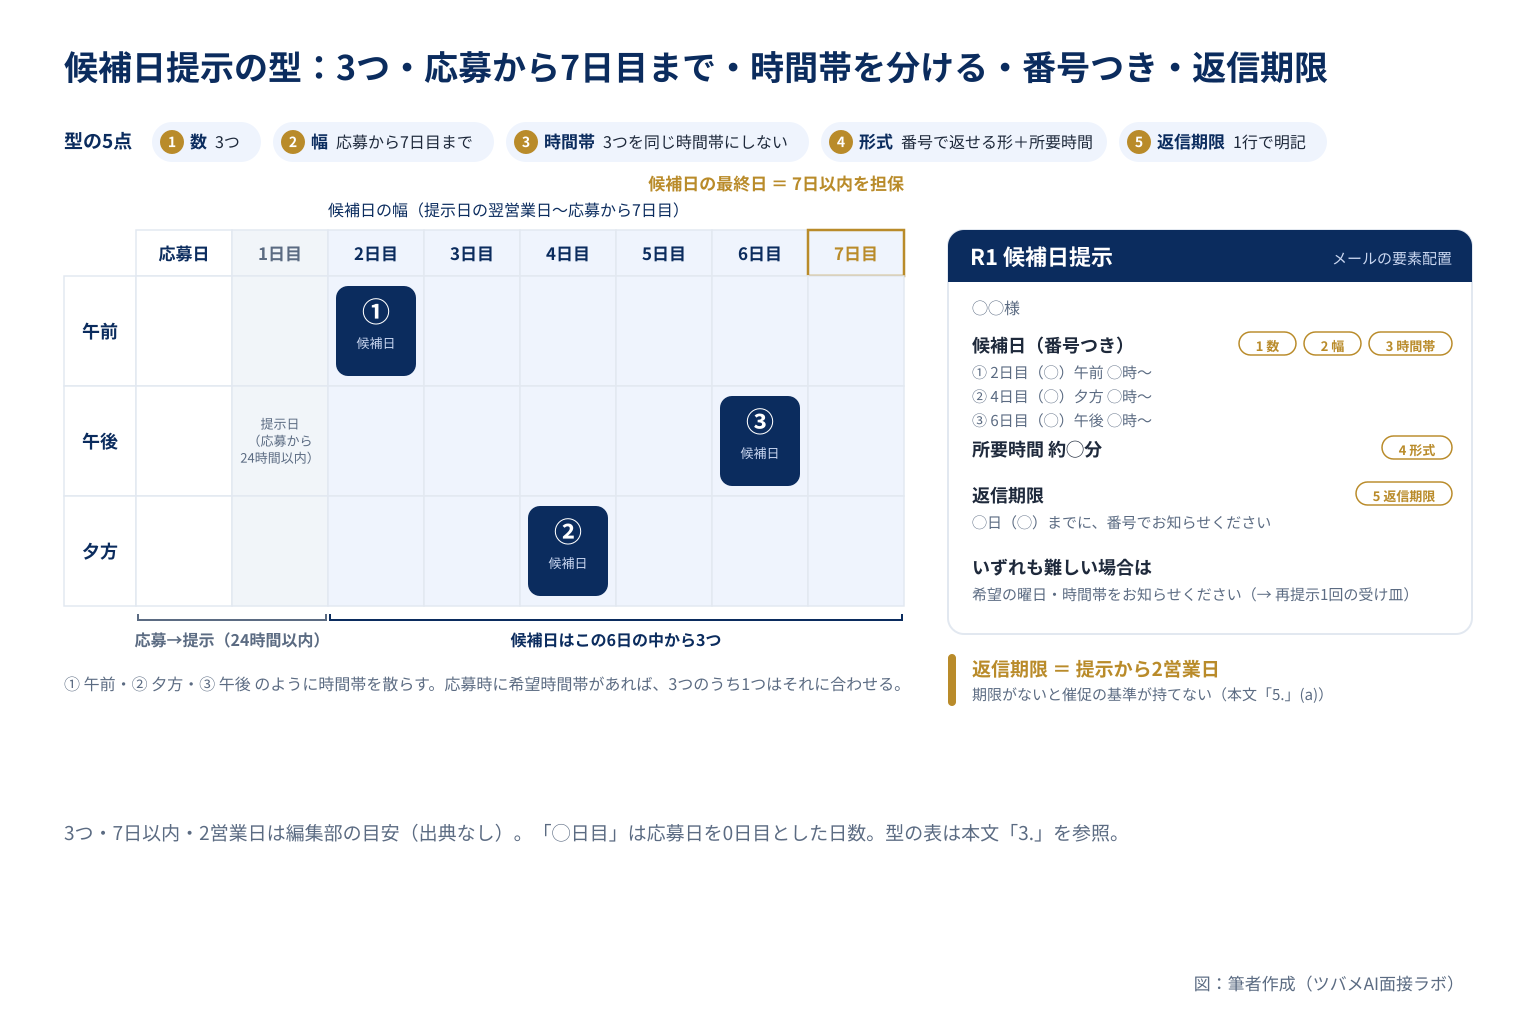Select the ③ 候補日 block in the grid
The image size is (1536, 1024).
click(x=760, y=441)
